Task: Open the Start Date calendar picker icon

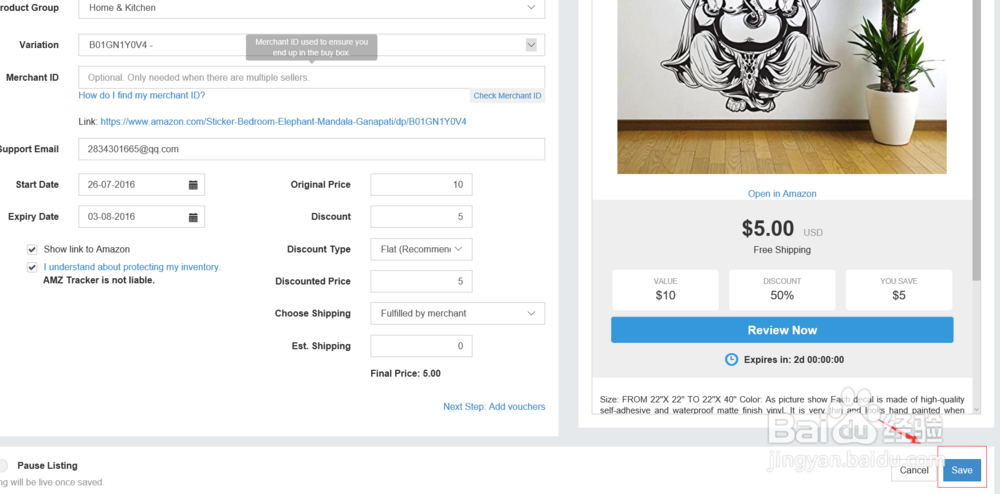Action: point(193,185)
